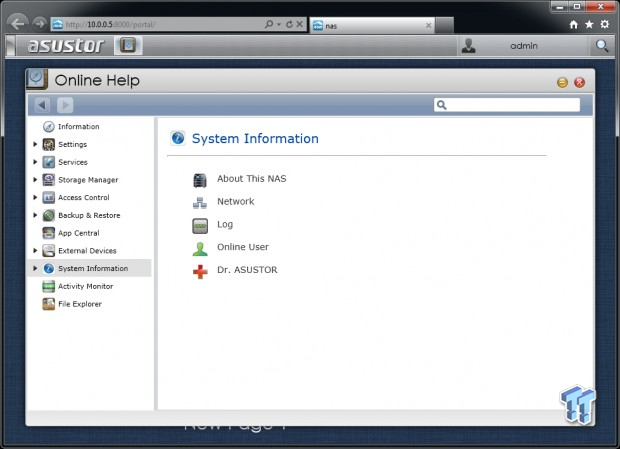Open the Online User help link

tap(243, 247)
